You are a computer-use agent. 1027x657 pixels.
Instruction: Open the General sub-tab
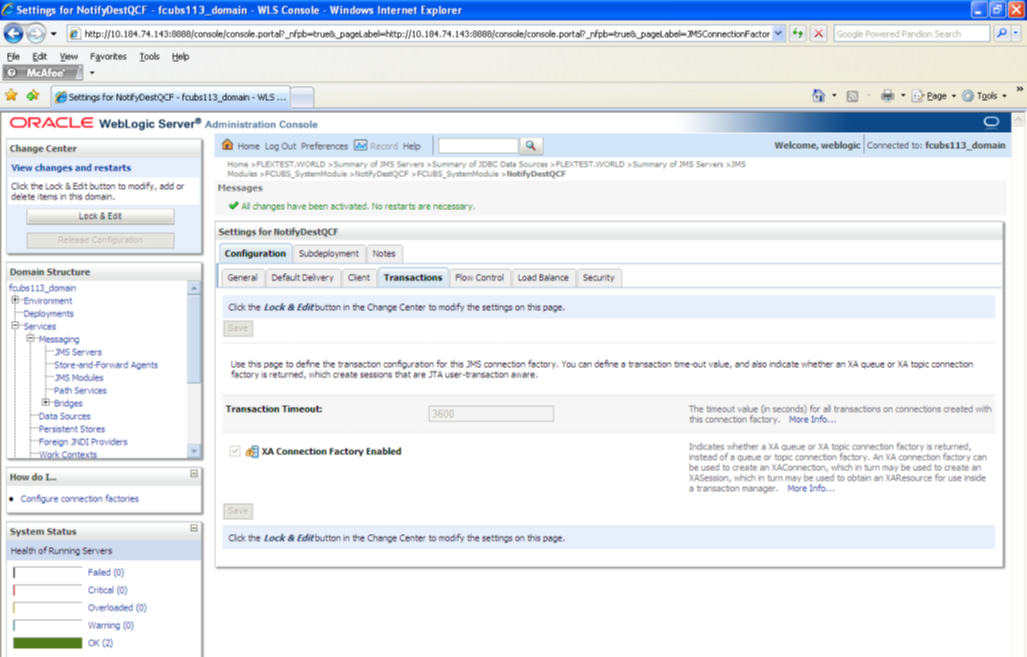click(x=242, y=278)
